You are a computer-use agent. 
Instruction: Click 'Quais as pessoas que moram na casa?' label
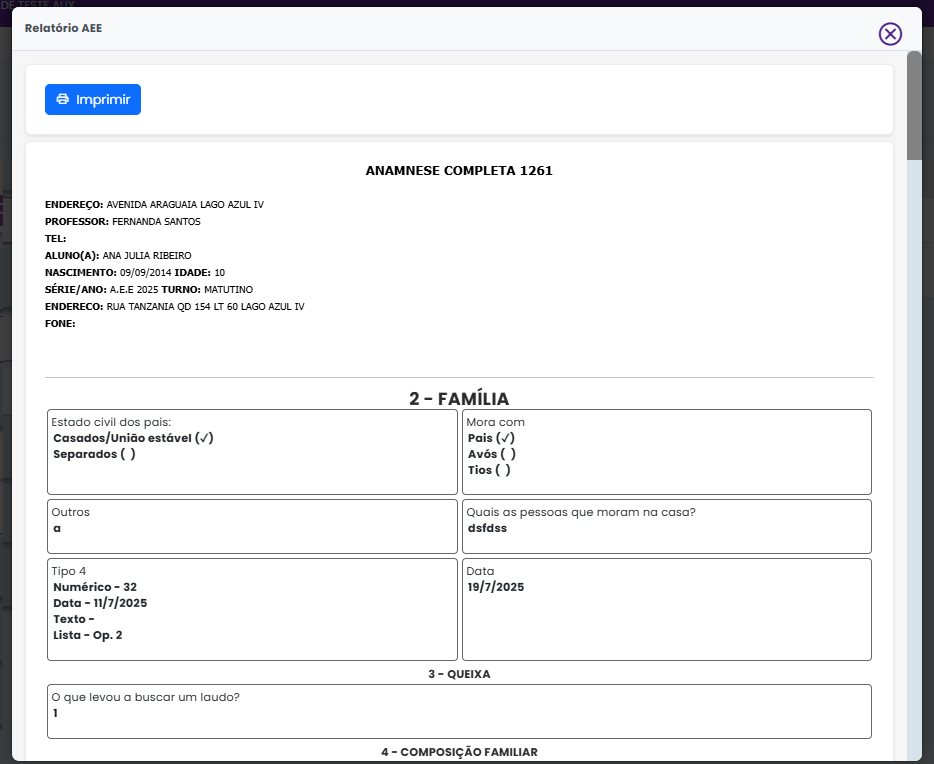581,512
